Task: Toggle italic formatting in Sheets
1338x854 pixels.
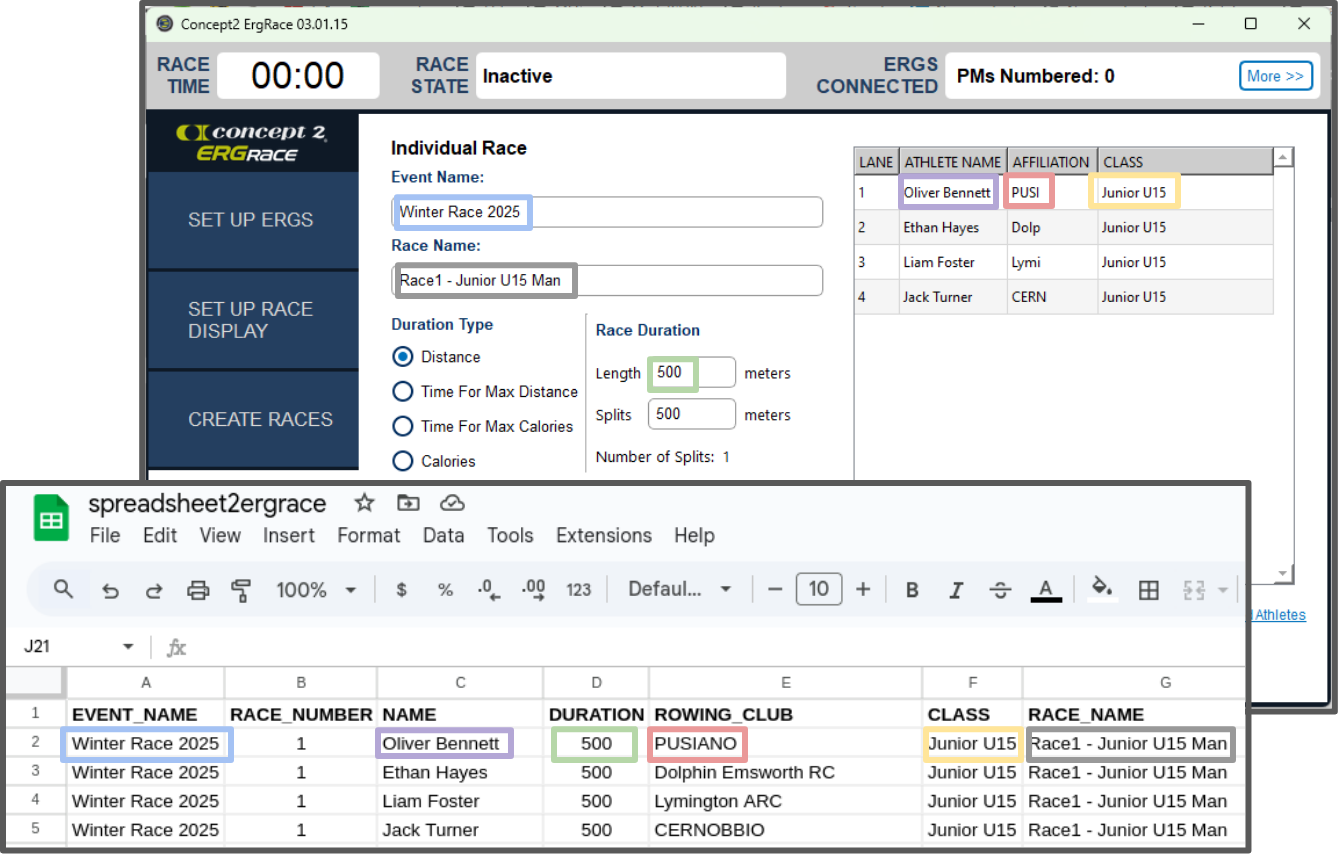Action: (956, 590)
